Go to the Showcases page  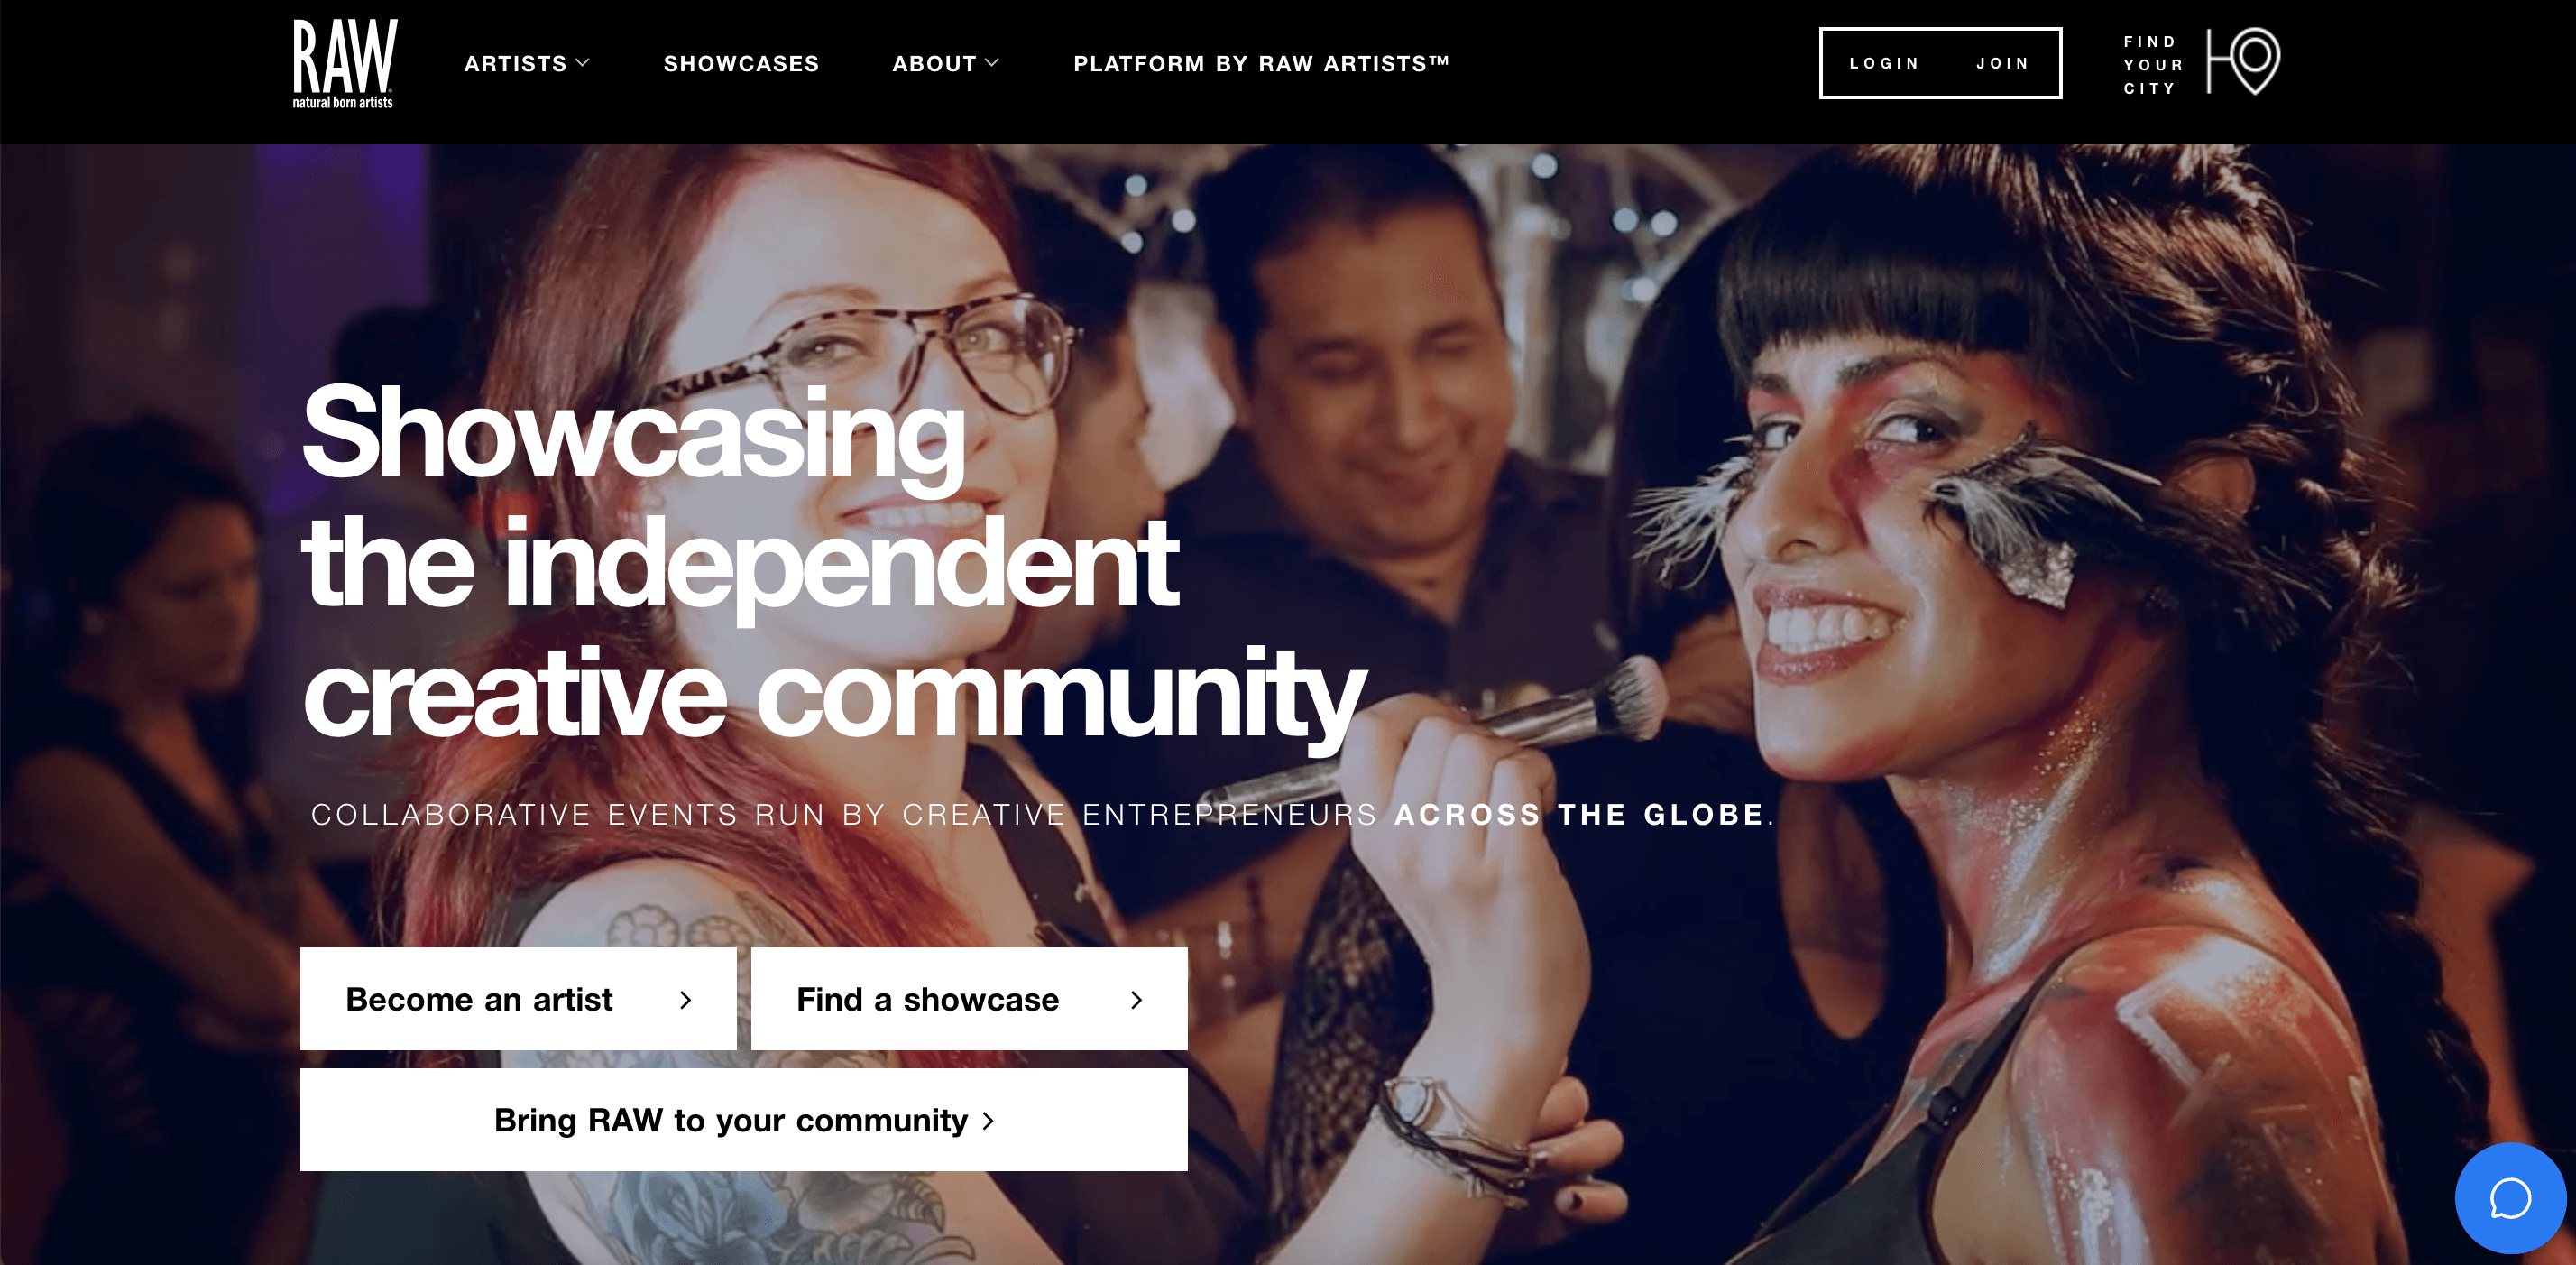pos(741,64)
